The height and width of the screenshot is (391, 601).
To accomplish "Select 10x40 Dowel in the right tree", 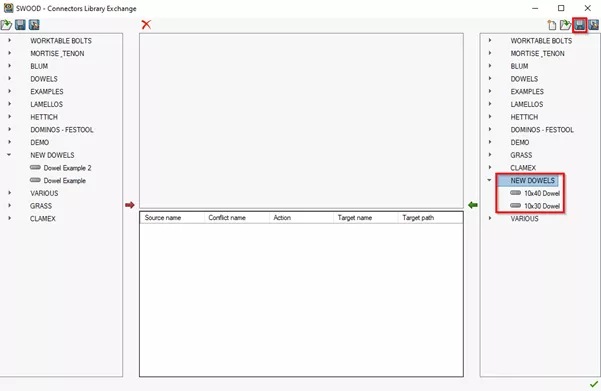I will click(x=542, y=193).
